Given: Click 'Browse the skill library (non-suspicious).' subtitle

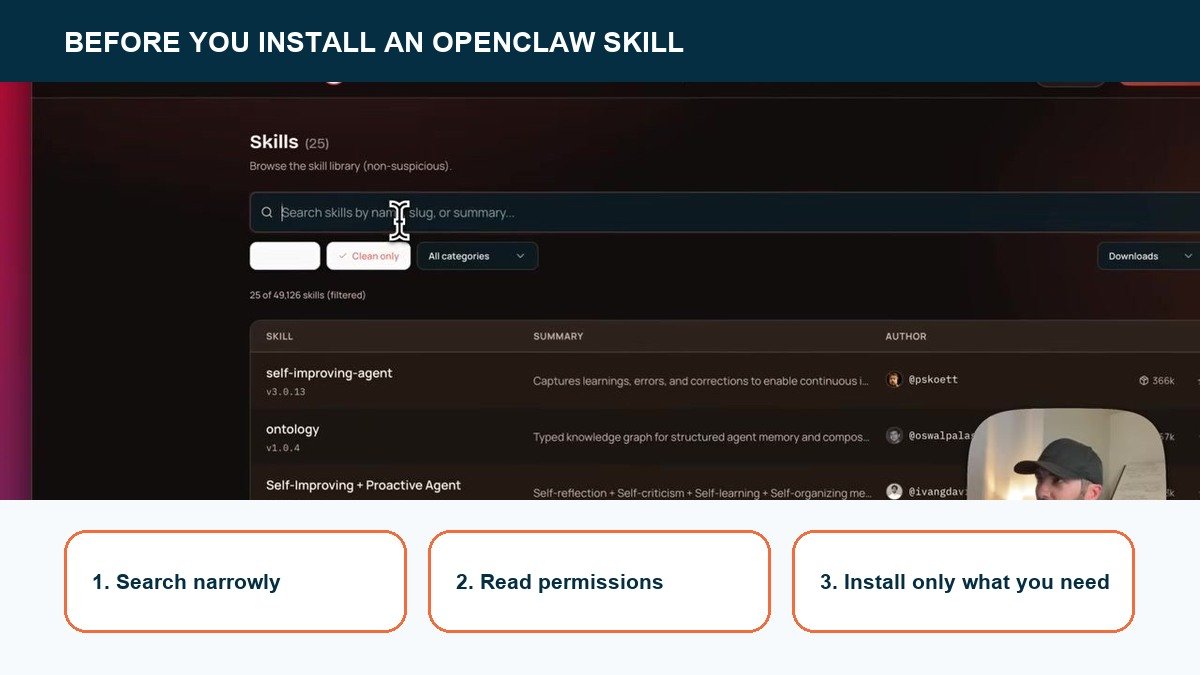Looking at the screenshot, I should tap(350, 166).
